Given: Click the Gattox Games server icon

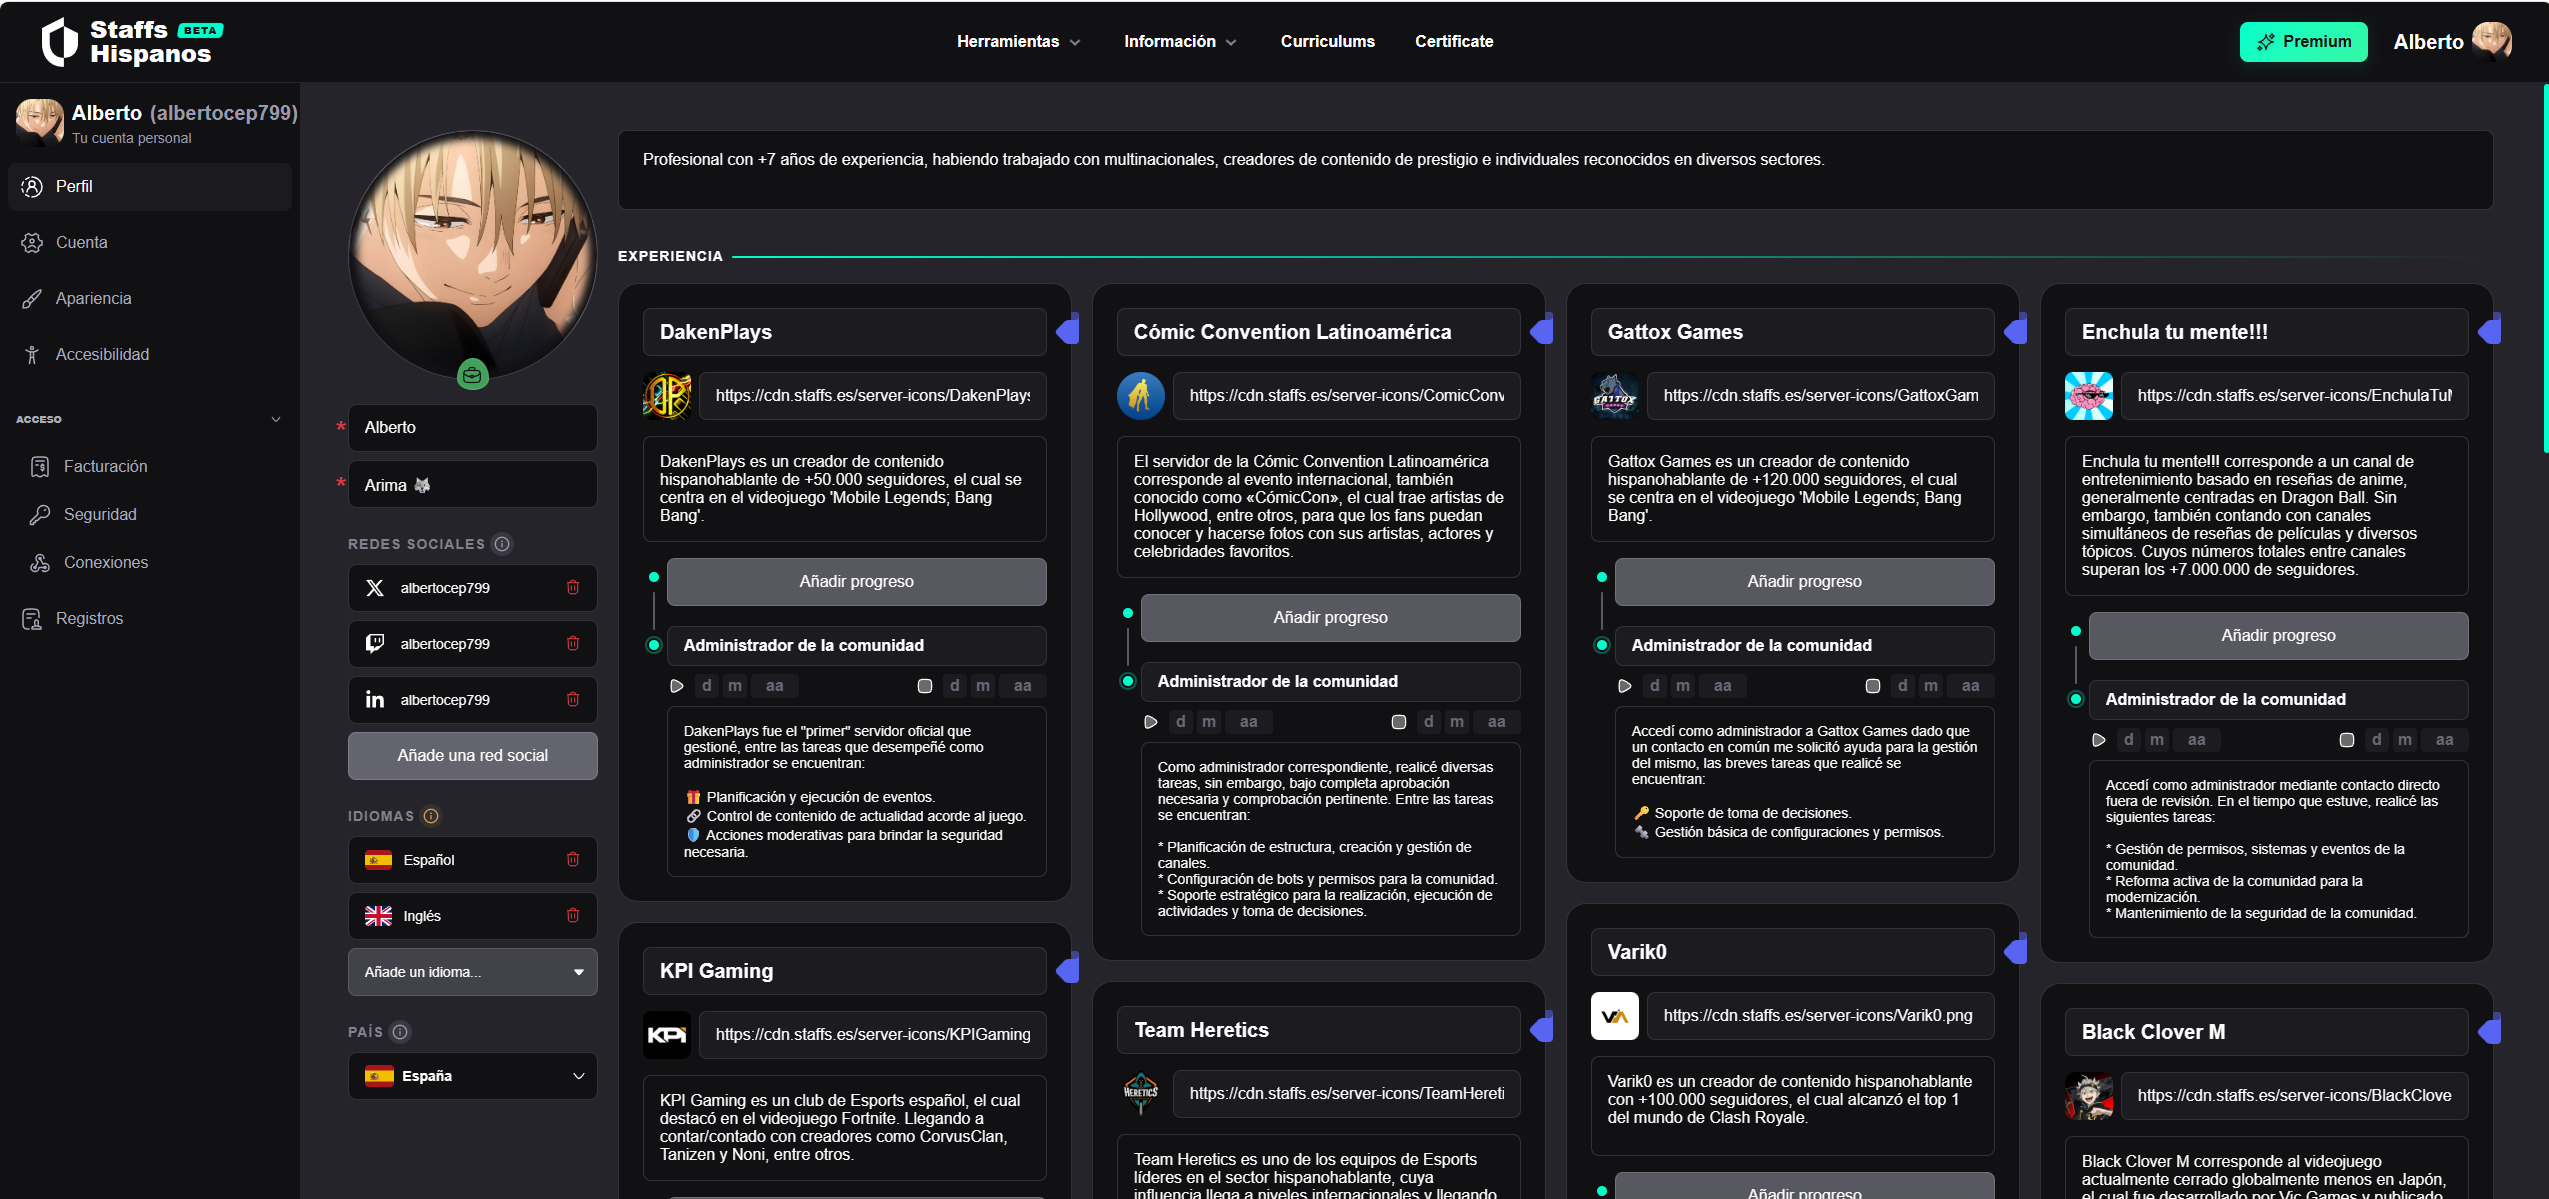Looking at the screenshot, I should point(1615,396).
